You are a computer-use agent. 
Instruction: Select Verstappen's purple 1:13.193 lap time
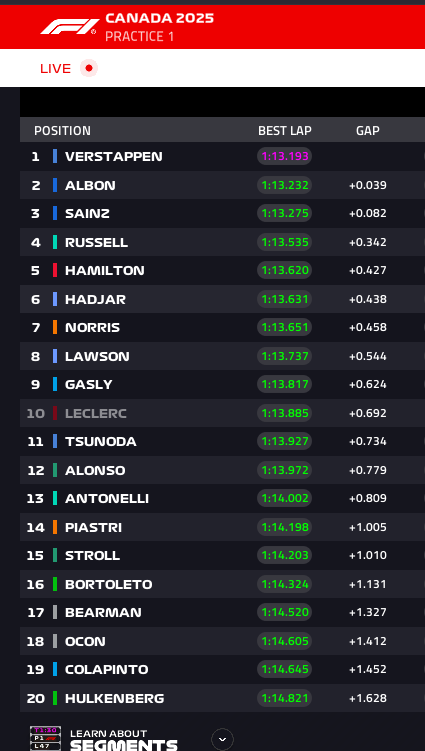click(x=285, y=156)
